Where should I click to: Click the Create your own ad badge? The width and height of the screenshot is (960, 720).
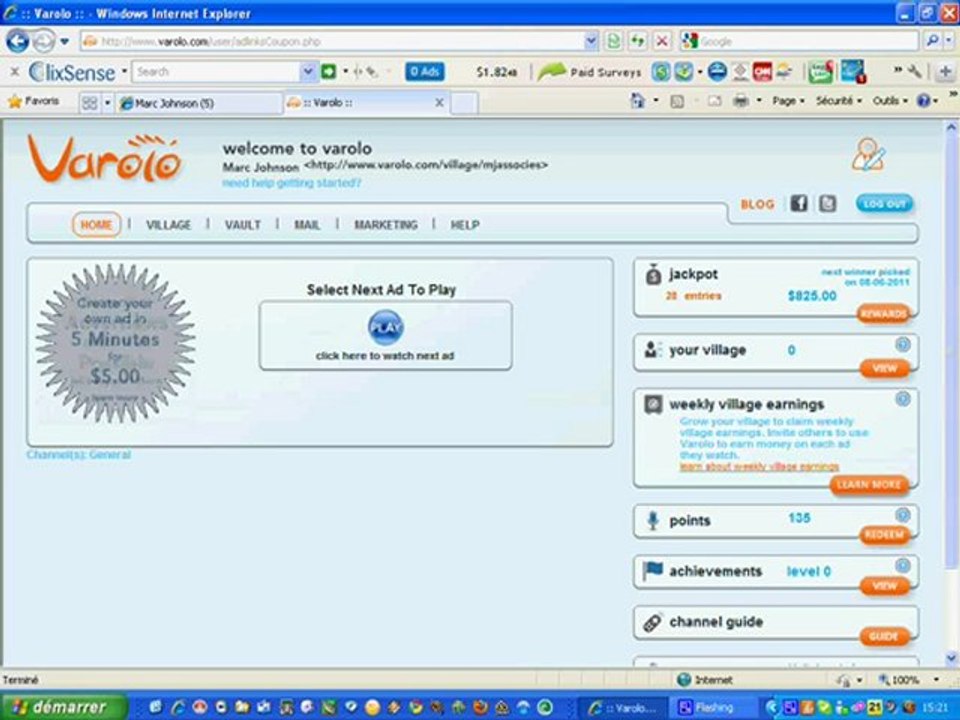pos(115,343)
